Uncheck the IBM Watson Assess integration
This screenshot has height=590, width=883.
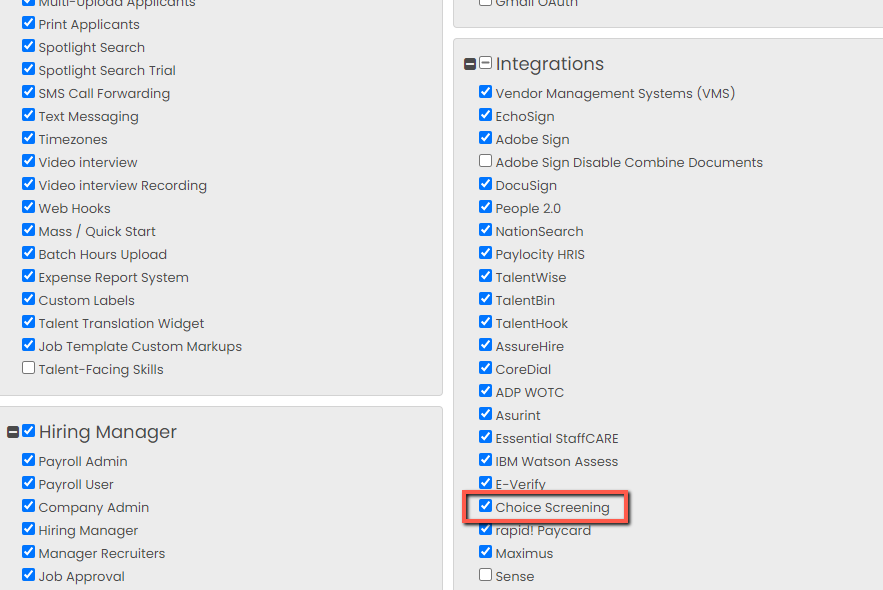coord(485,460)
